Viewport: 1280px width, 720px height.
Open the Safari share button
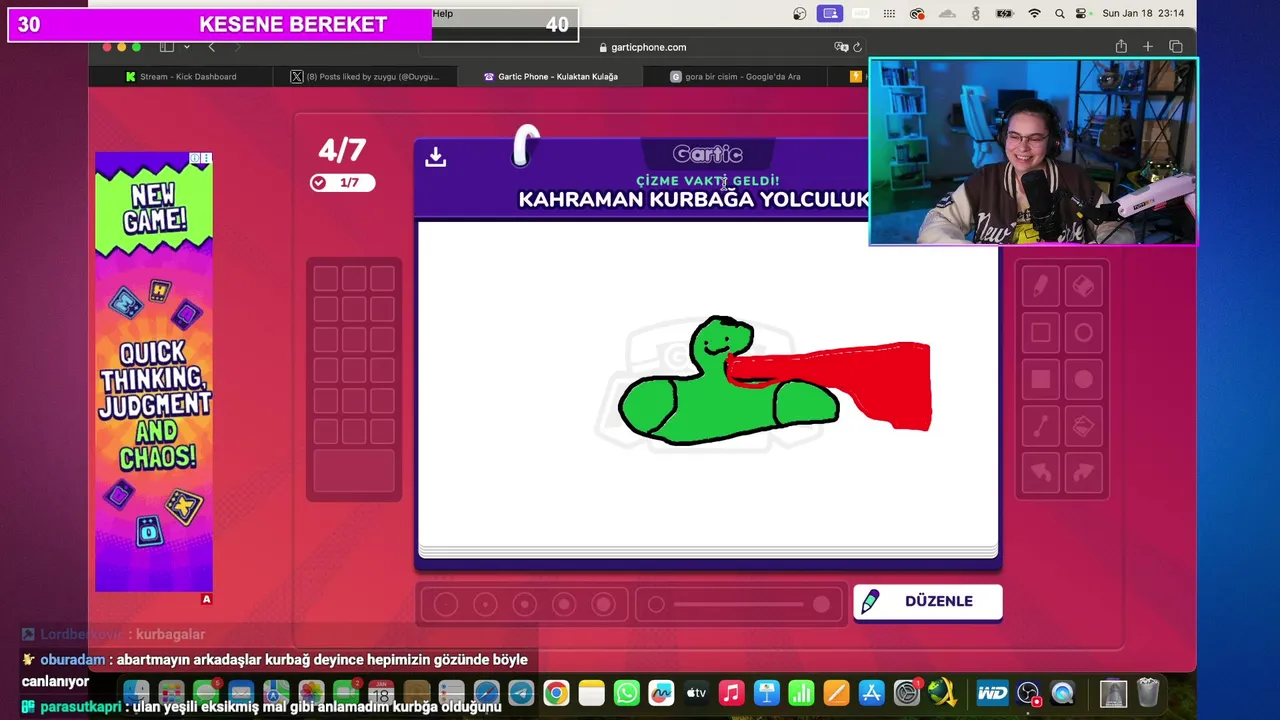point(1121,47)
